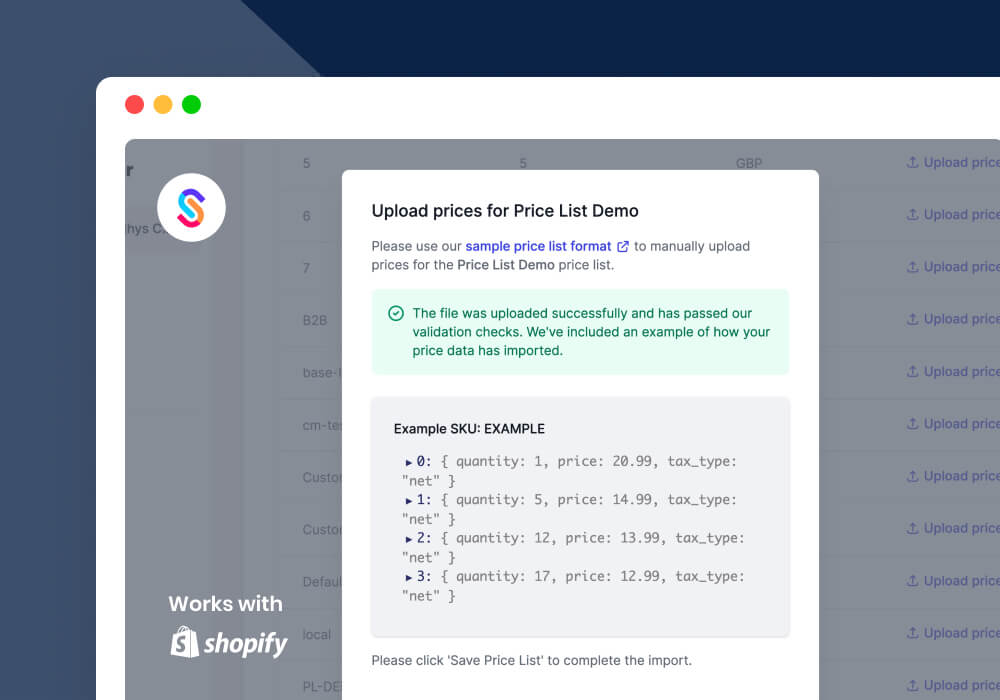
Task: Click the circular S app logo
Action: coord(190,207)
